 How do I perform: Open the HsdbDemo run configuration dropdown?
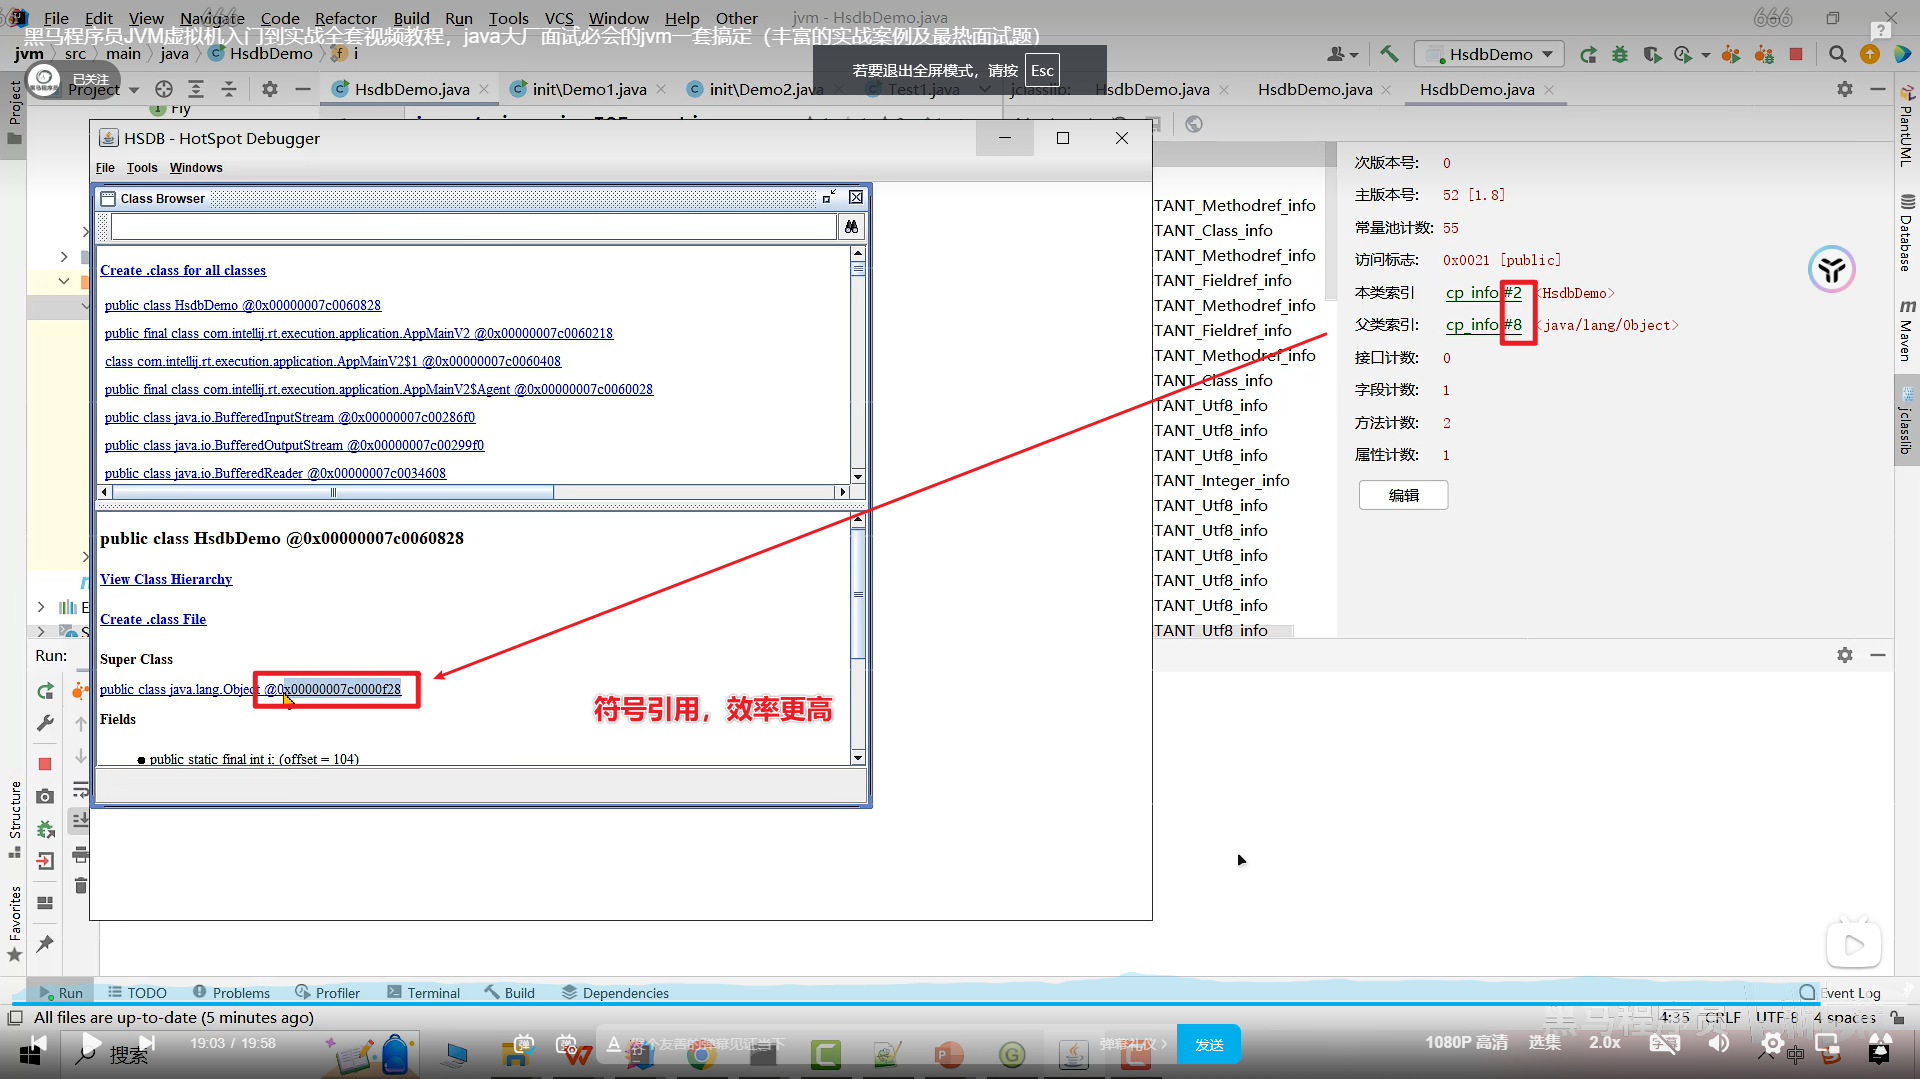(1489, 54)
